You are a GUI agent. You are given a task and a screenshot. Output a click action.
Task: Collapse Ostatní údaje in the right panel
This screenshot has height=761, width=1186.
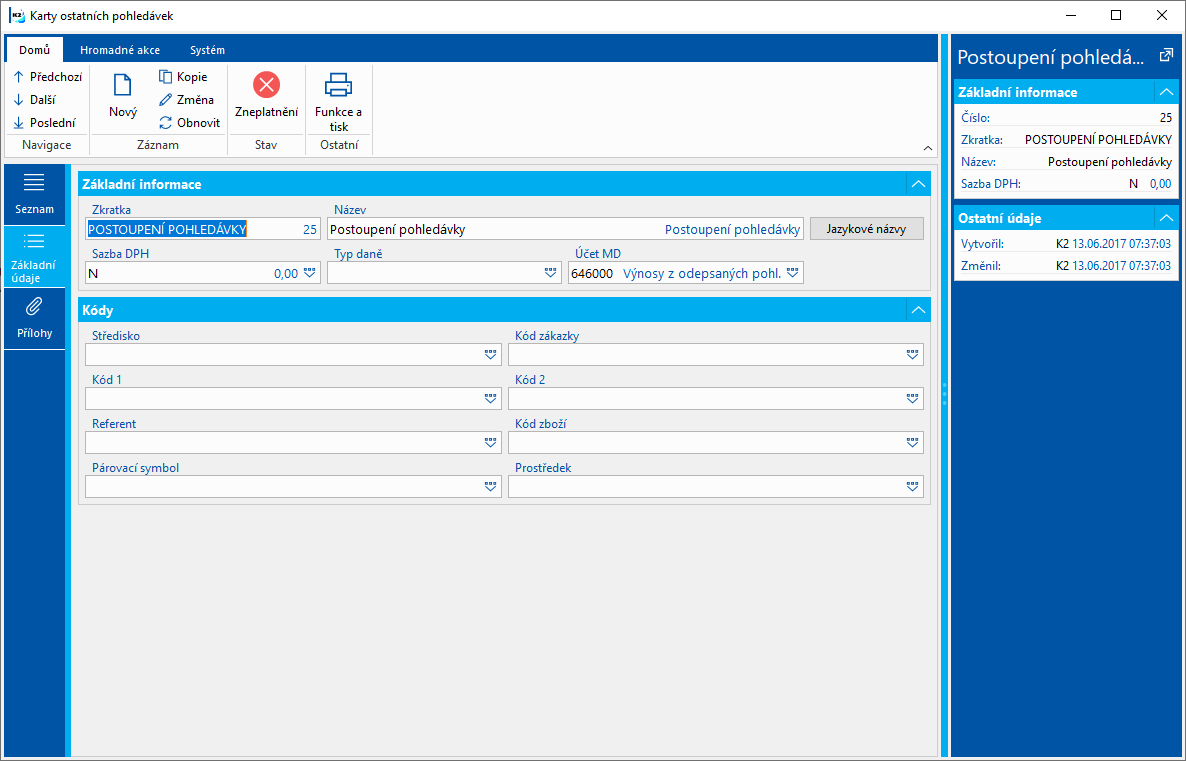[x=1166, y=218]
